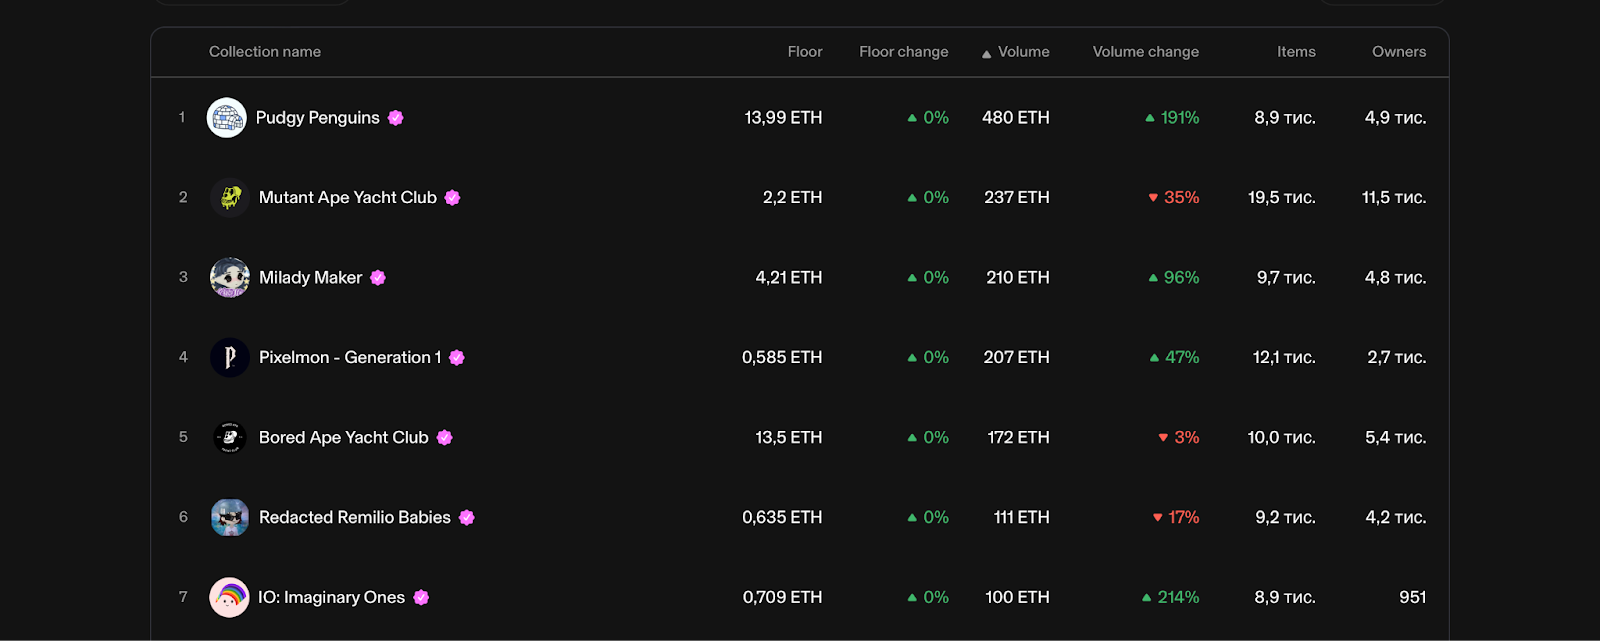Sort the table by Collection name

265,52
